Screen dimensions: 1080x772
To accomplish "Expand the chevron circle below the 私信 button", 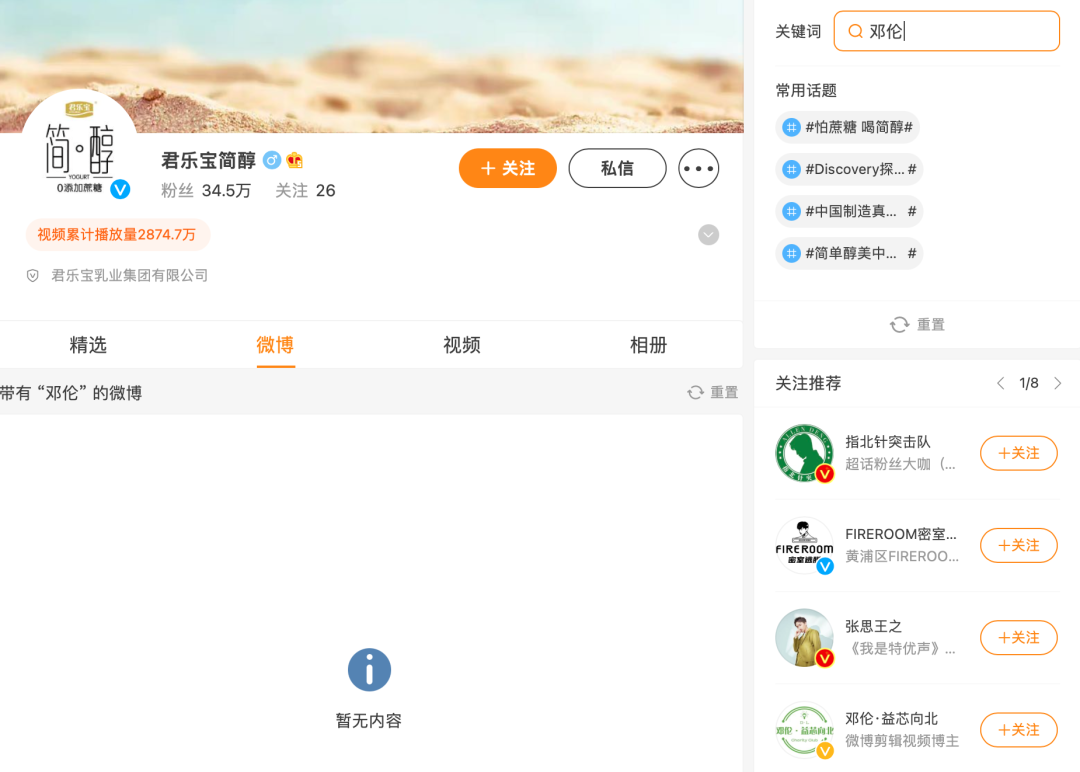I will pos(708,234).
